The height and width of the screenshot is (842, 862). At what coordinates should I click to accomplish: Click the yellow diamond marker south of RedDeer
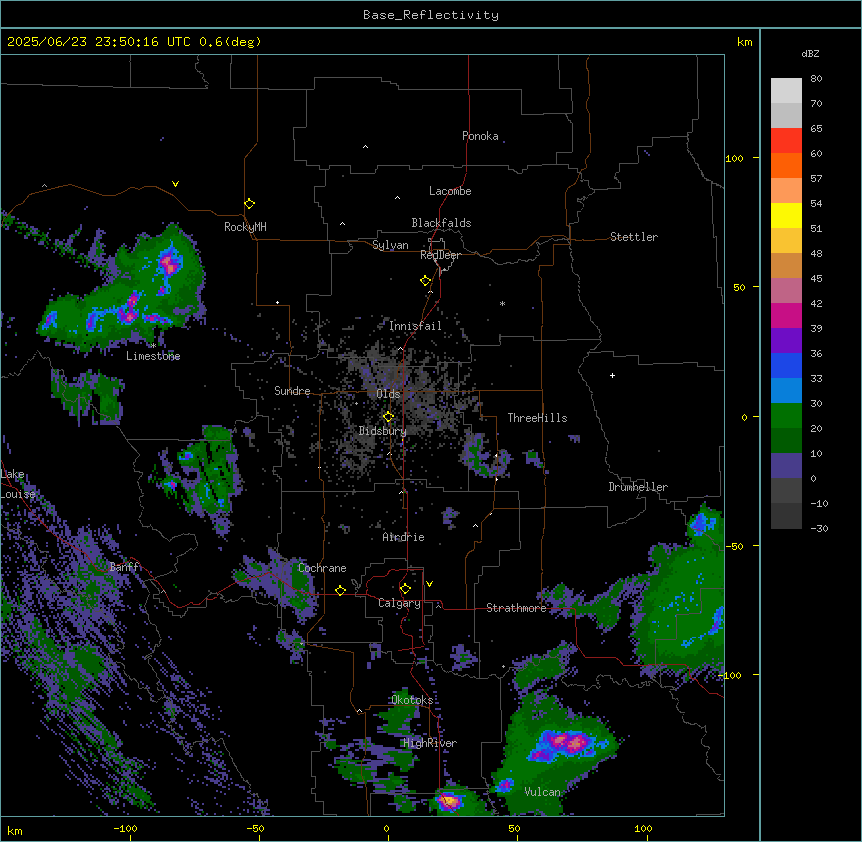click(x=425, y=281)
